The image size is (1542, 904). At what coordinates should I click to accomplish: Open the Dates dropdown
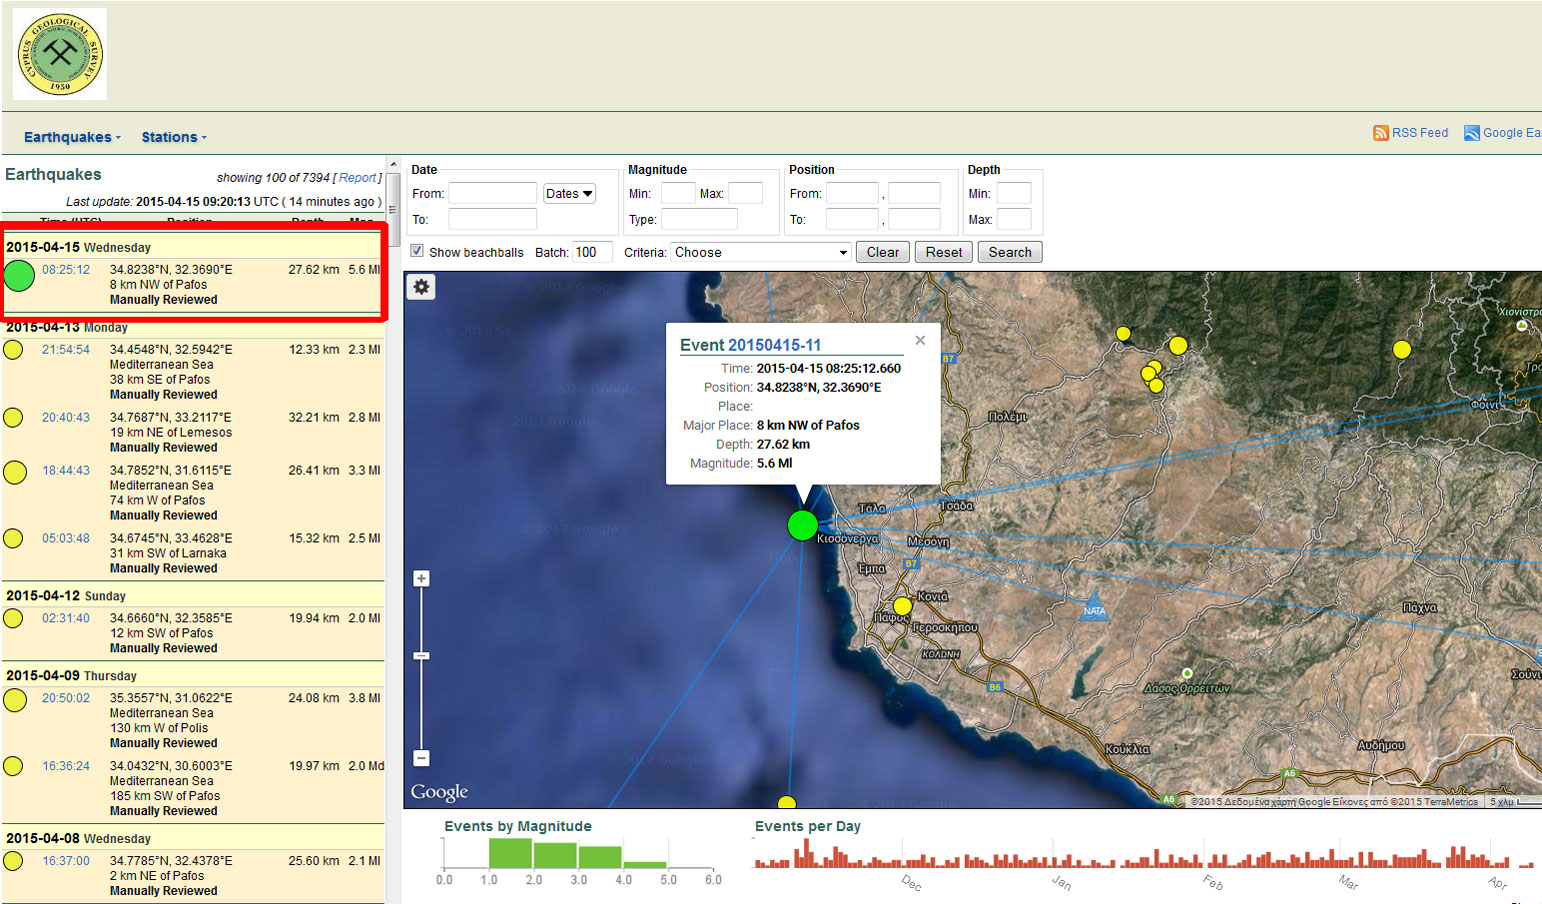[x=569, y=194]
